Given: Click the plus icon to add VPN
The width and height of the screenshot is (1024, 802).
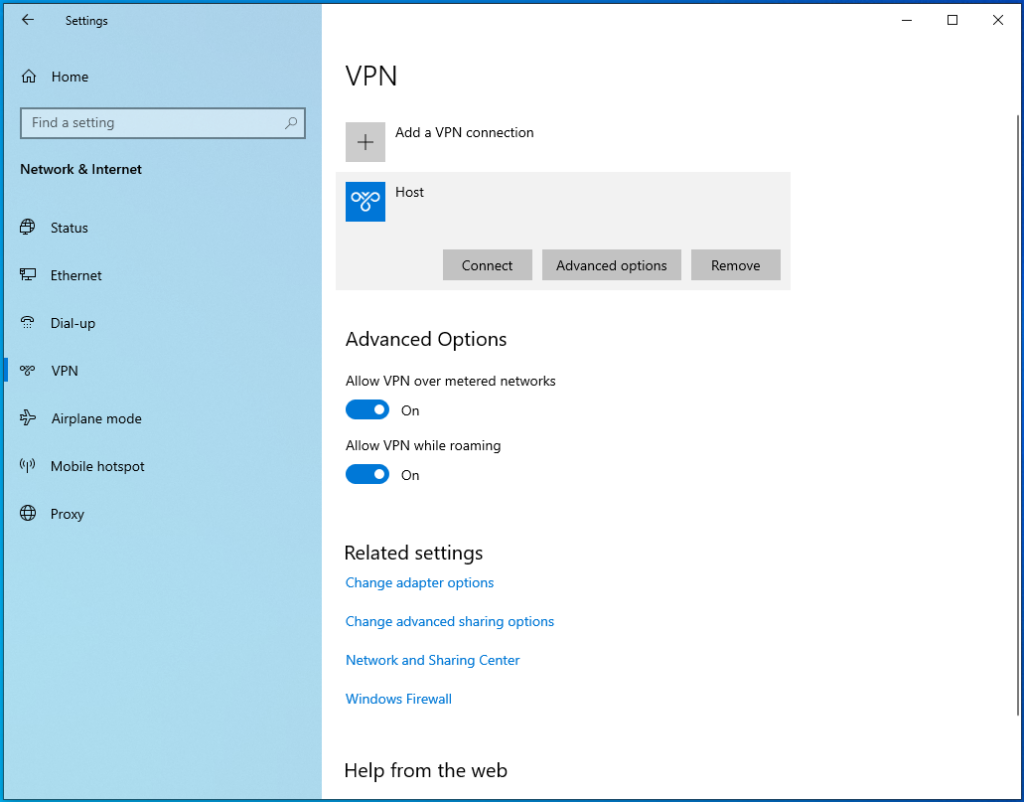Looking at the screenshot, I should pyautogui.click(x=365, y=142).
